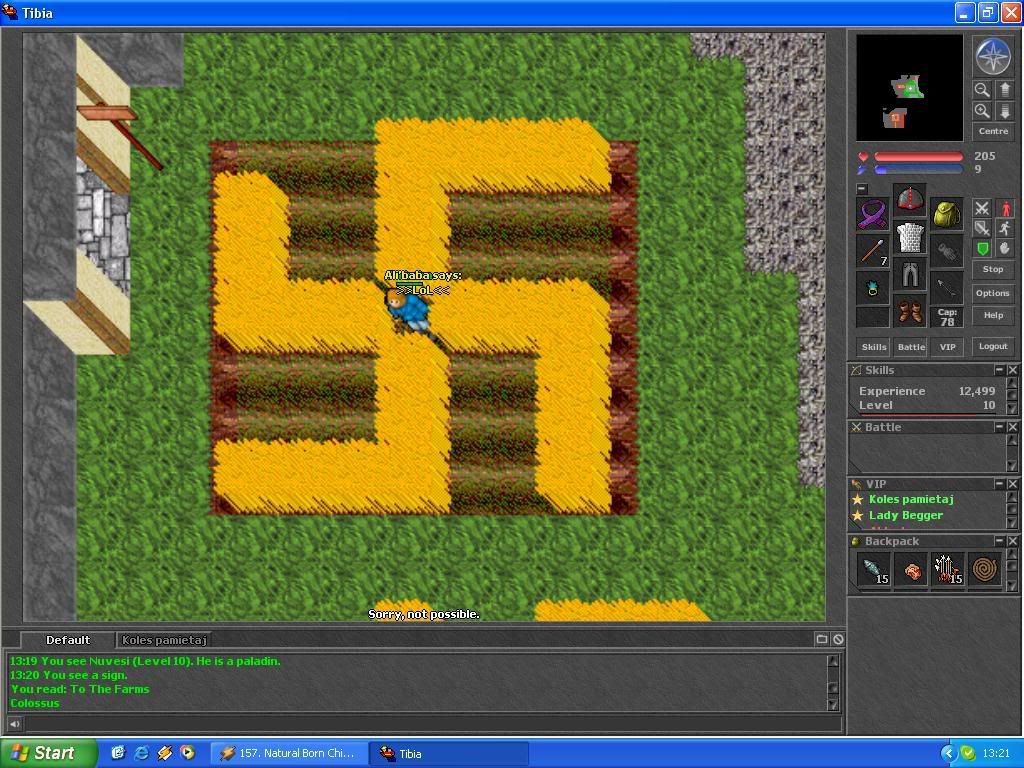Open the green backpack slot
The width and height of the screenshot is (1024, 768).
[x=946, y=214]
